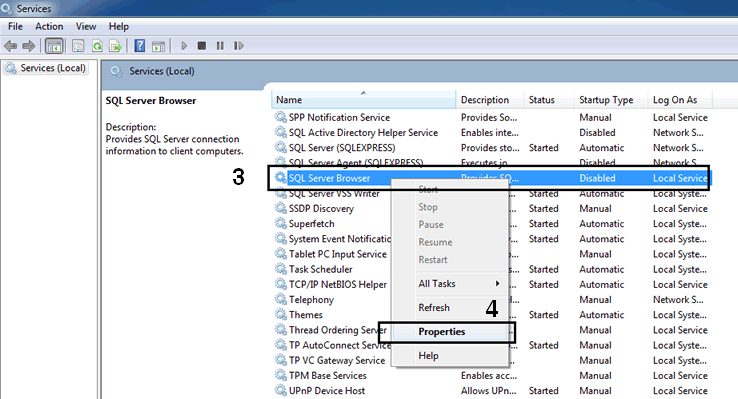Click the gear icon beside SPP Notification Service
738x399 pixels.
coord(281,117)
